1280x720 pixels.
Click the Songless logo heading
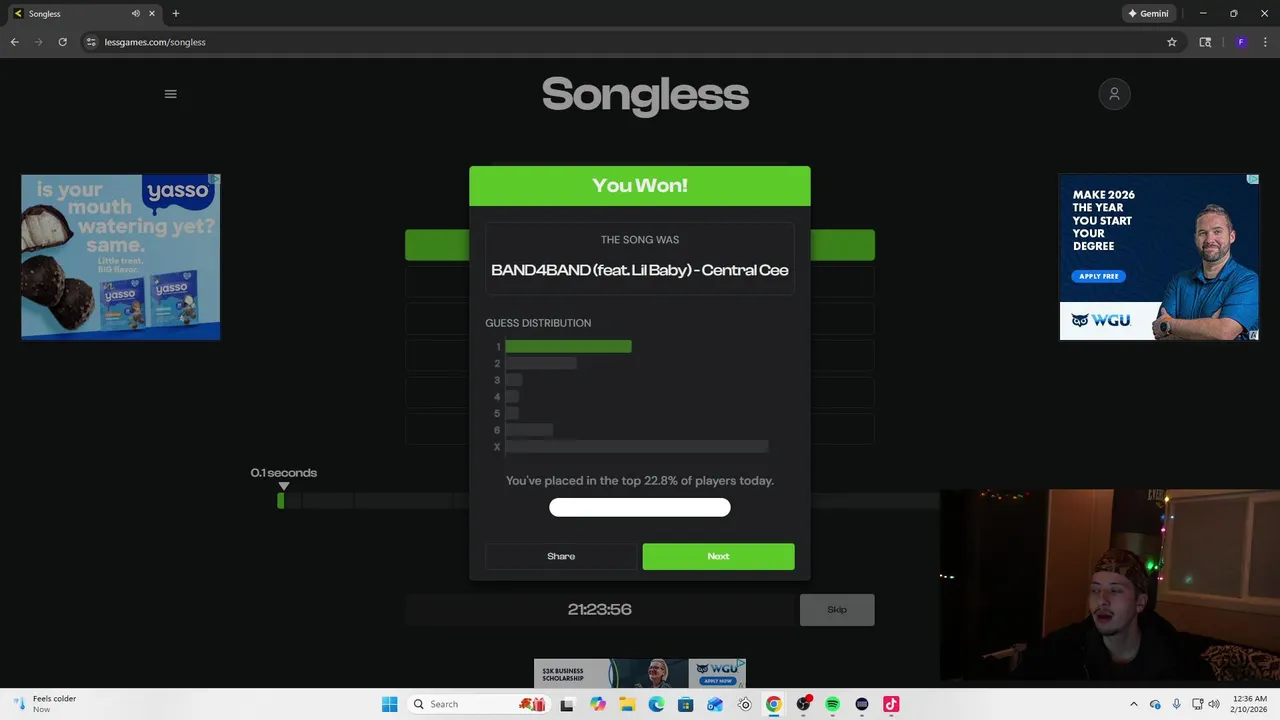[x=645, y=96]
